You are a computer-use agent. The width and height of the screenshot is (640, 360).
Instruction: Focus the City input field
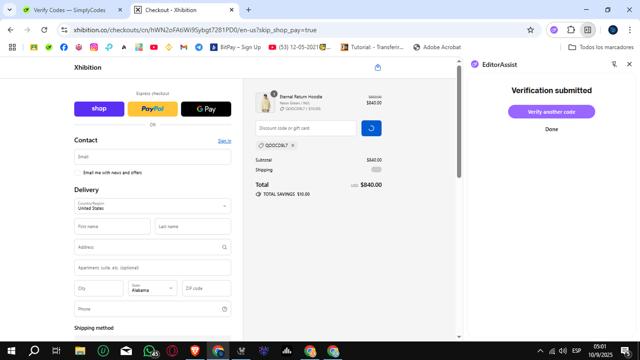coord(99,288)
